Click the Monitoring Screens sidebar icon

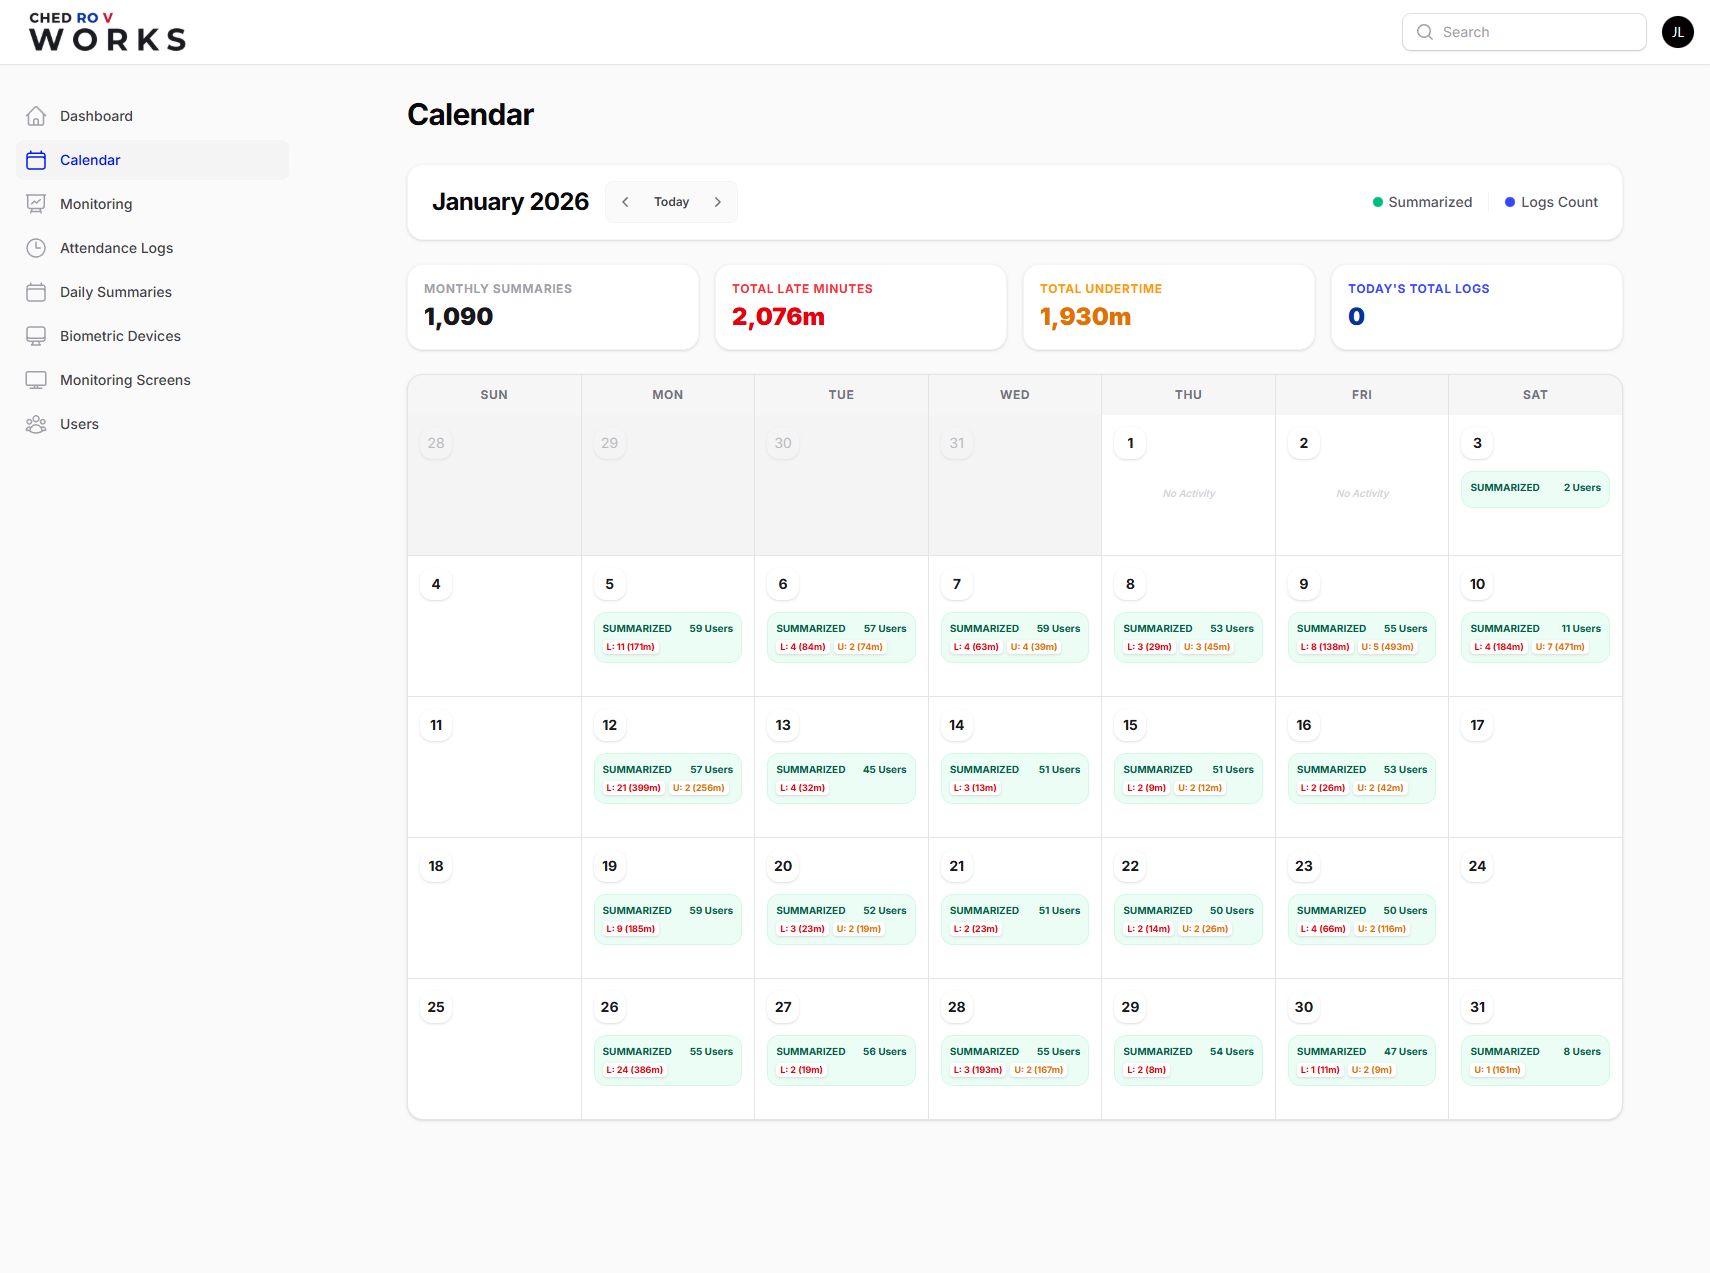click(x=36, y=379)
